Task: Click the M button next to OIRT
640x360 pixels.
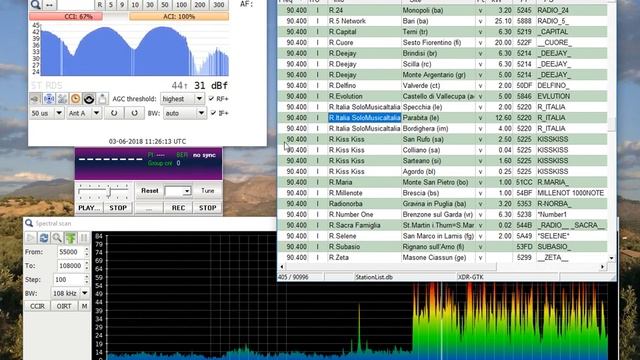Action: 84,306
